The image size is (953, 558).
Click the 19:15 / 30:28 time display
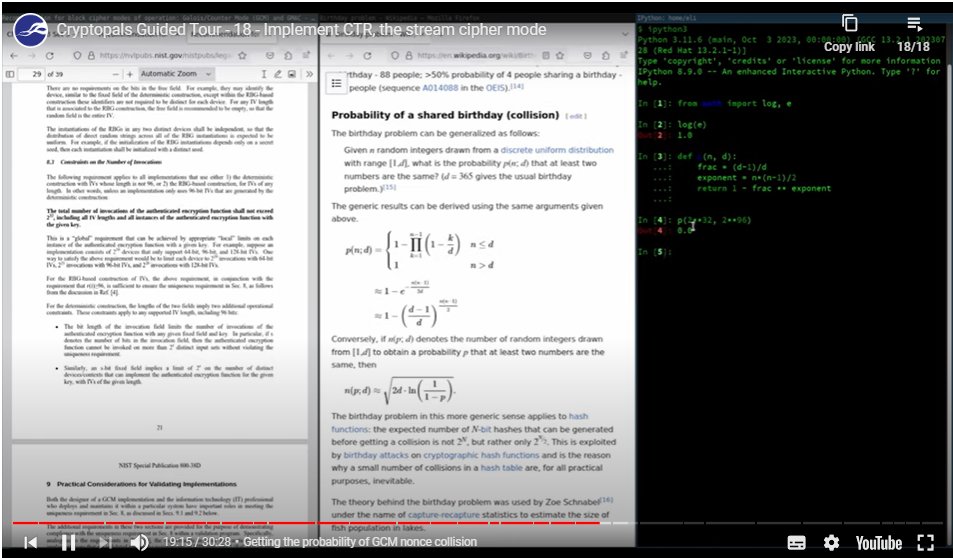pyautogui.click(x=197, y=542)
